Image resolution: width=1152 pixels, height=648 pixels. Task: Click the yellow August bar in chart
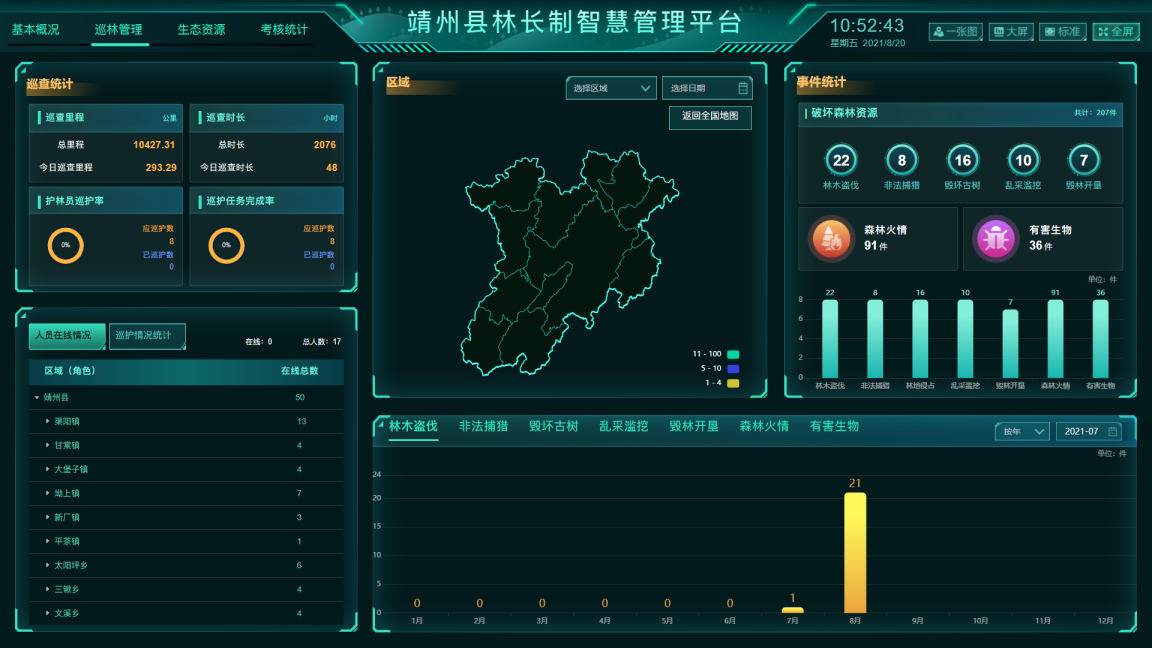click(x=855, y=553)
